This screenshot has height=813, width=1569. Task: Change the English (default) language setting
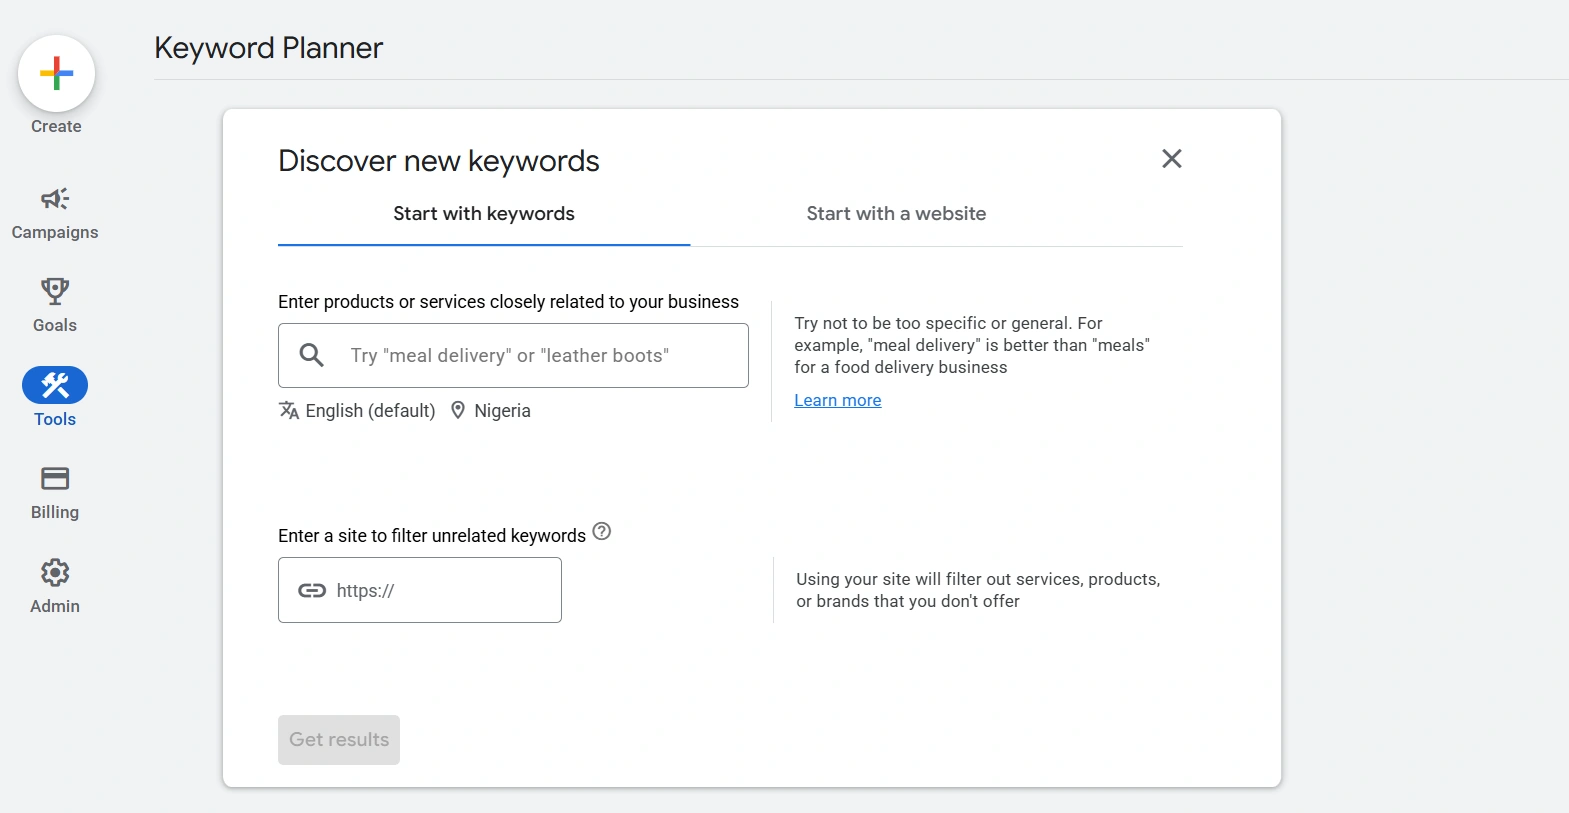(x=370, y=411)
